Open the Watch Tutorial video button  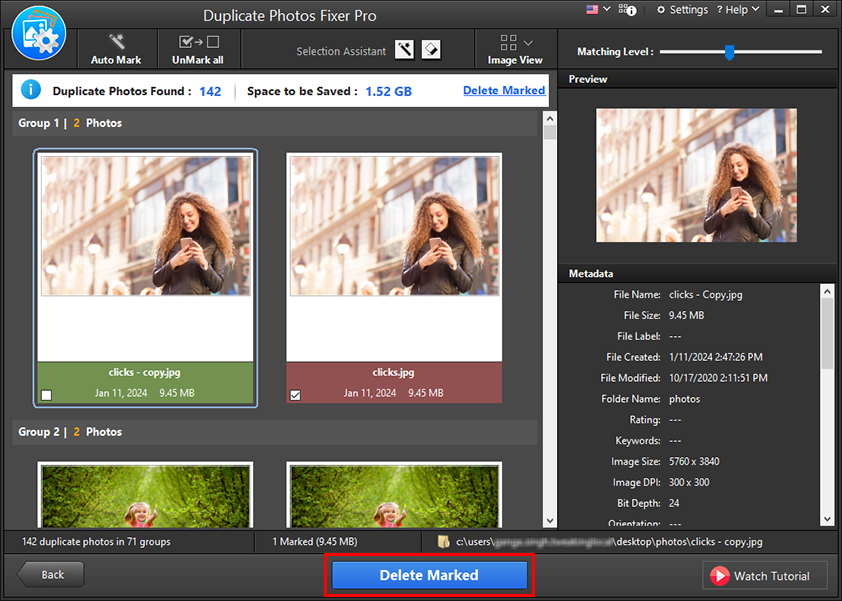[765, 576]
